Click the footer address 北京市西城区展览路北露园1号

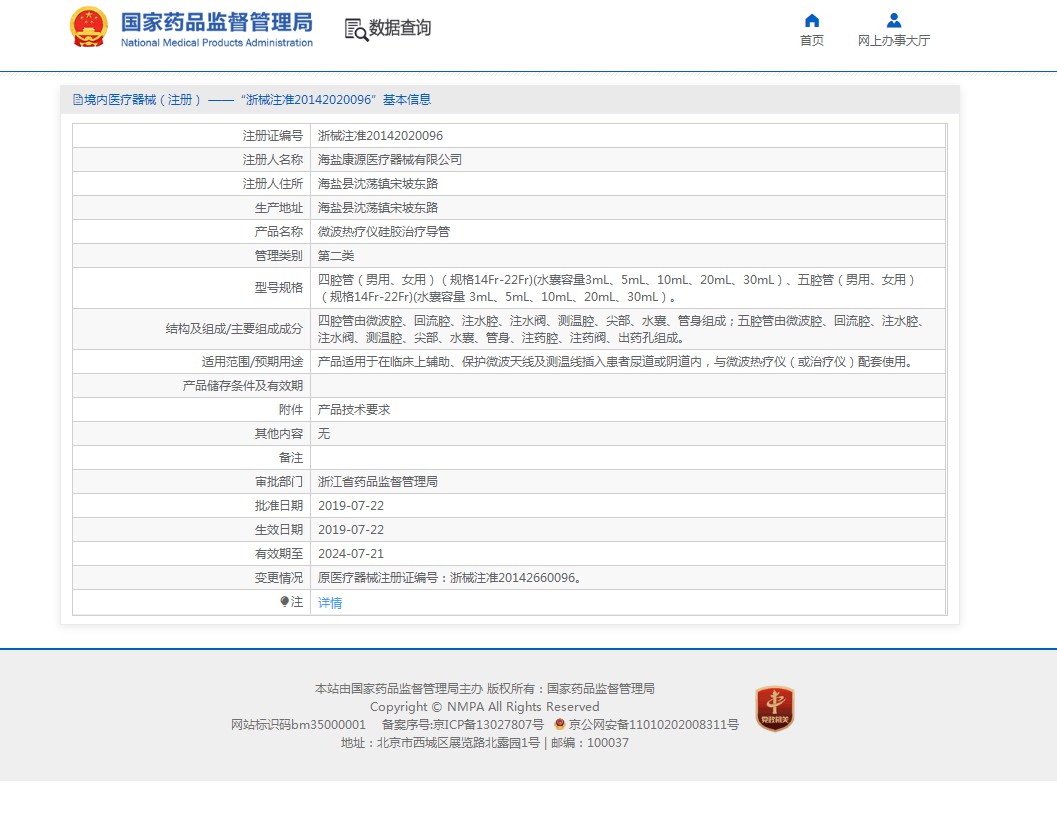pos(458,743)
